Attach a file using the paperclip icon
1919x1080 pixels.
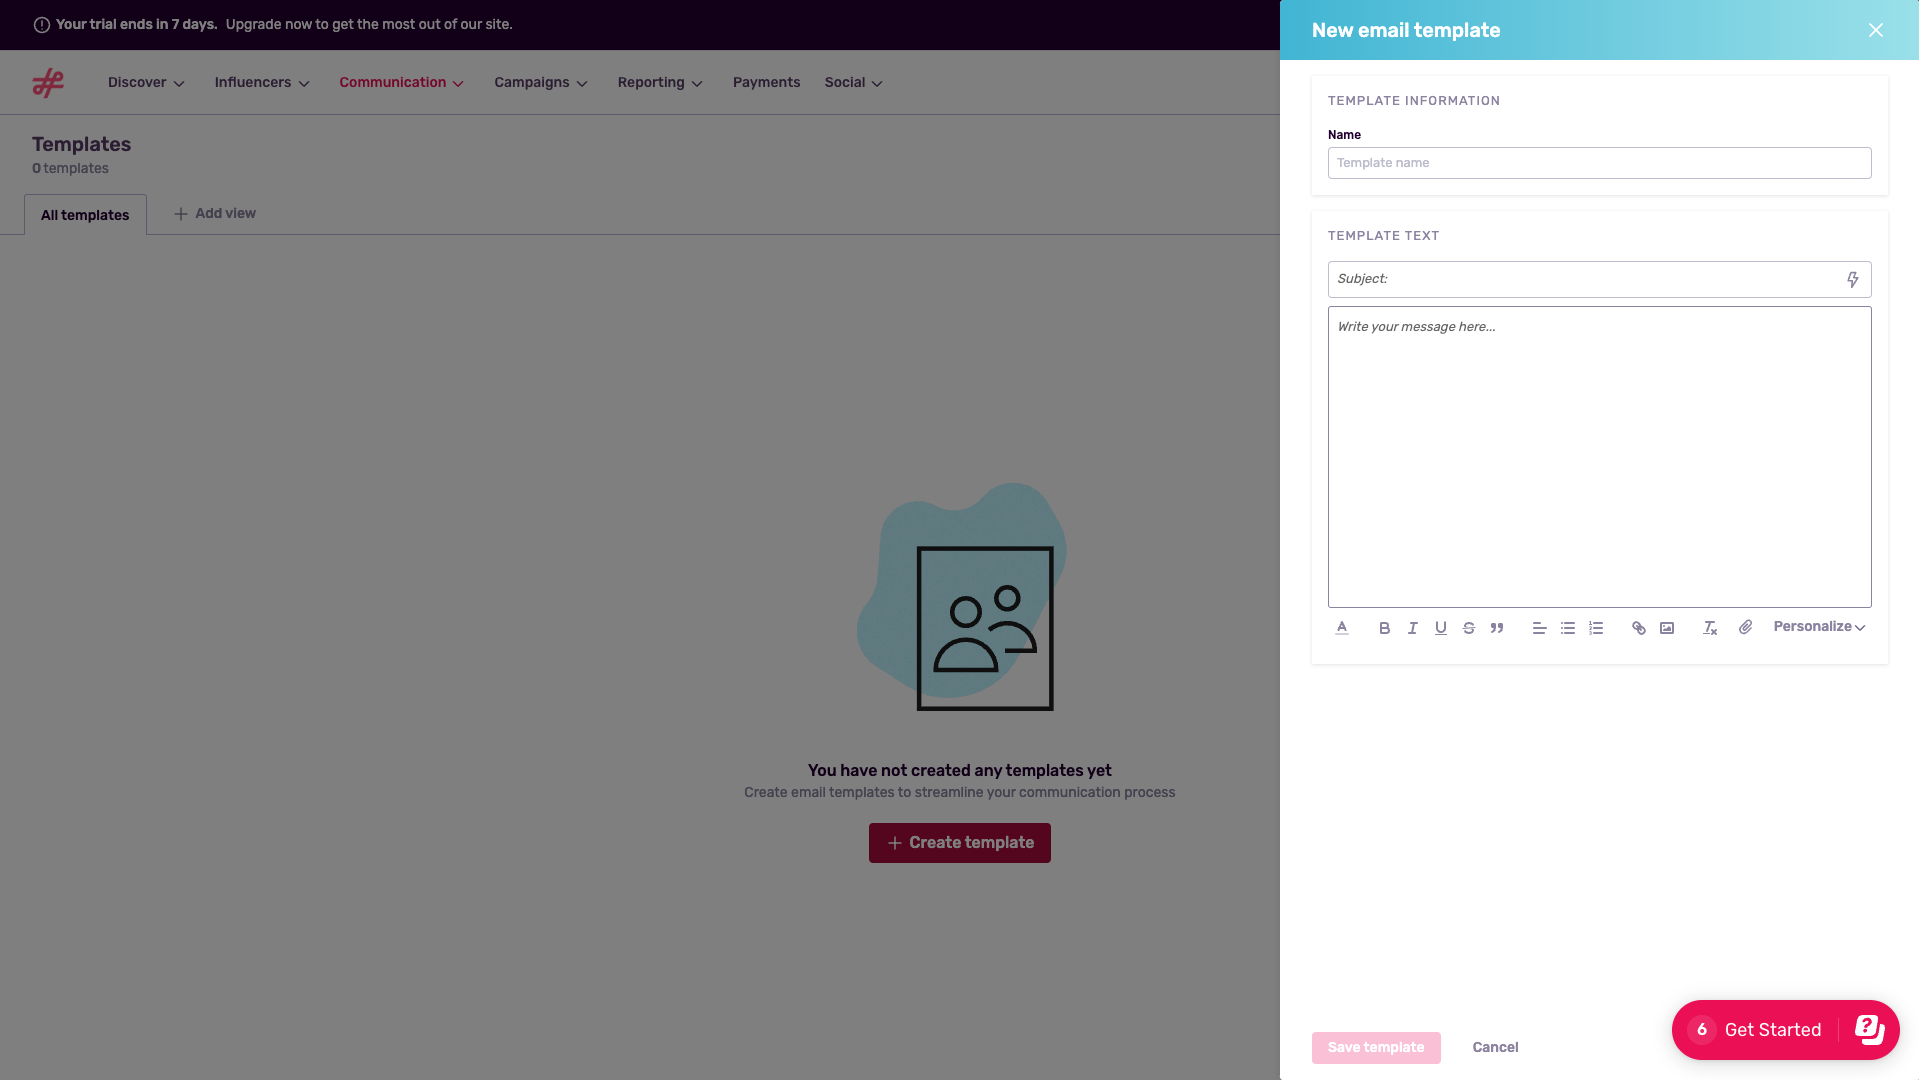click(x=1746, y=628)
